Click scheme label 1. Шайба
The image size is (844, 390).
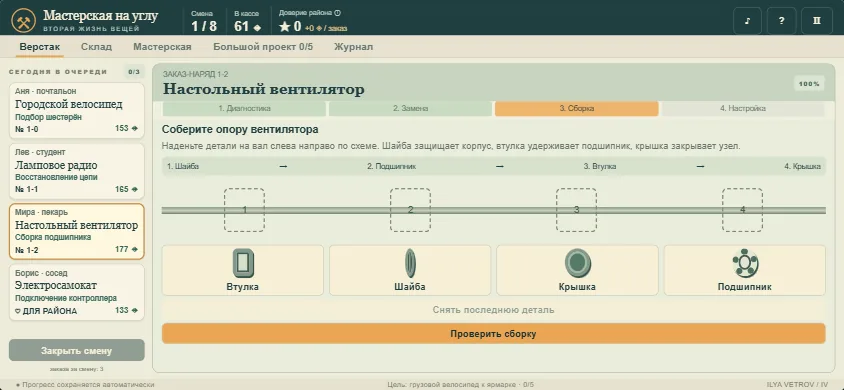click(x=183, y=167)
